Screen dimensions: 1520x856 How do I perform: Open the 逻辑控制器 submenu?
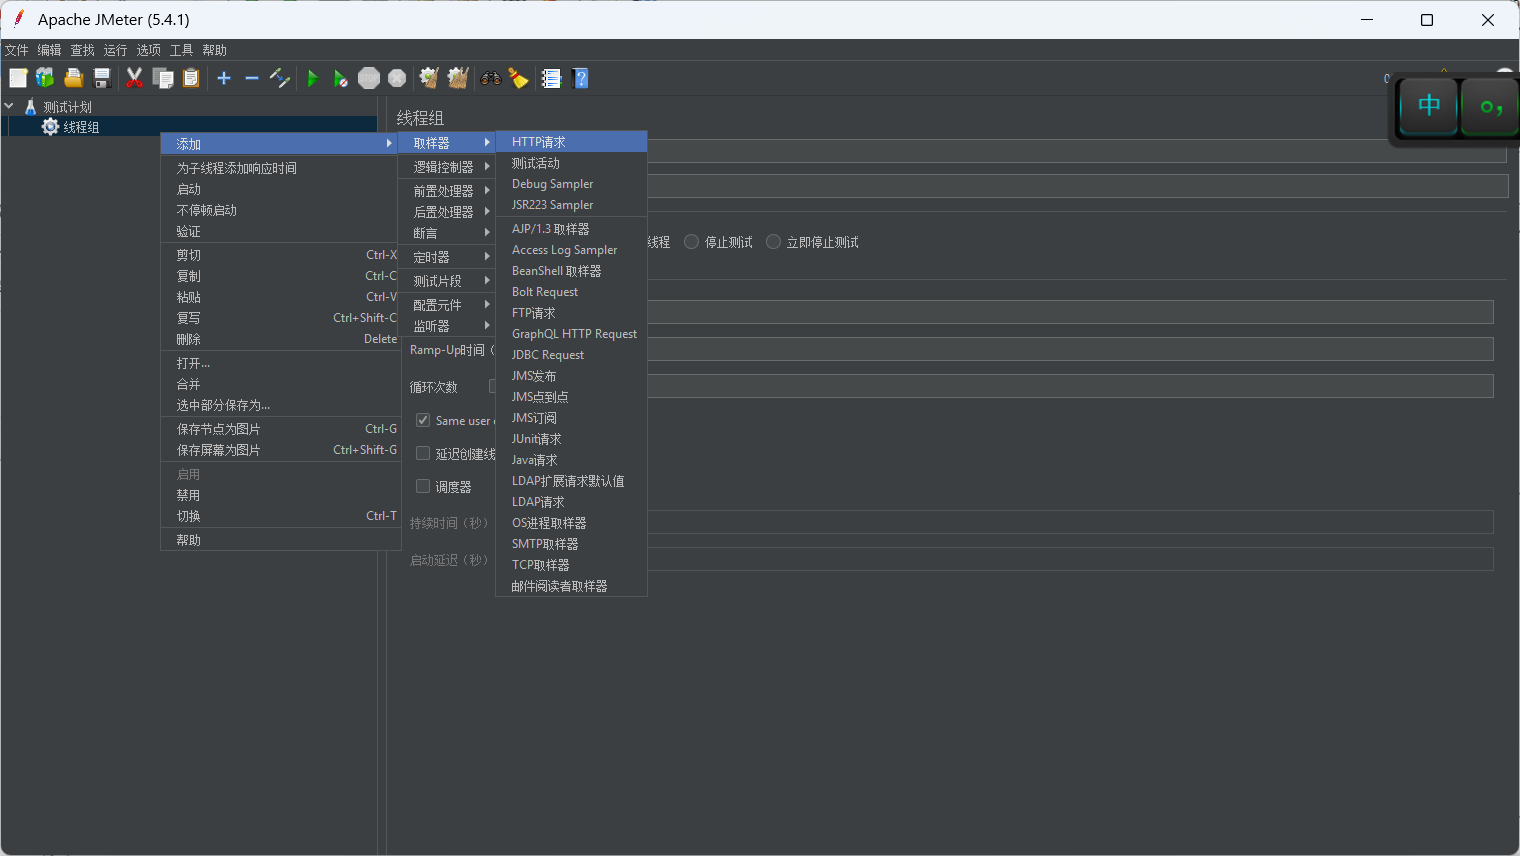click(x=447, y=167)
